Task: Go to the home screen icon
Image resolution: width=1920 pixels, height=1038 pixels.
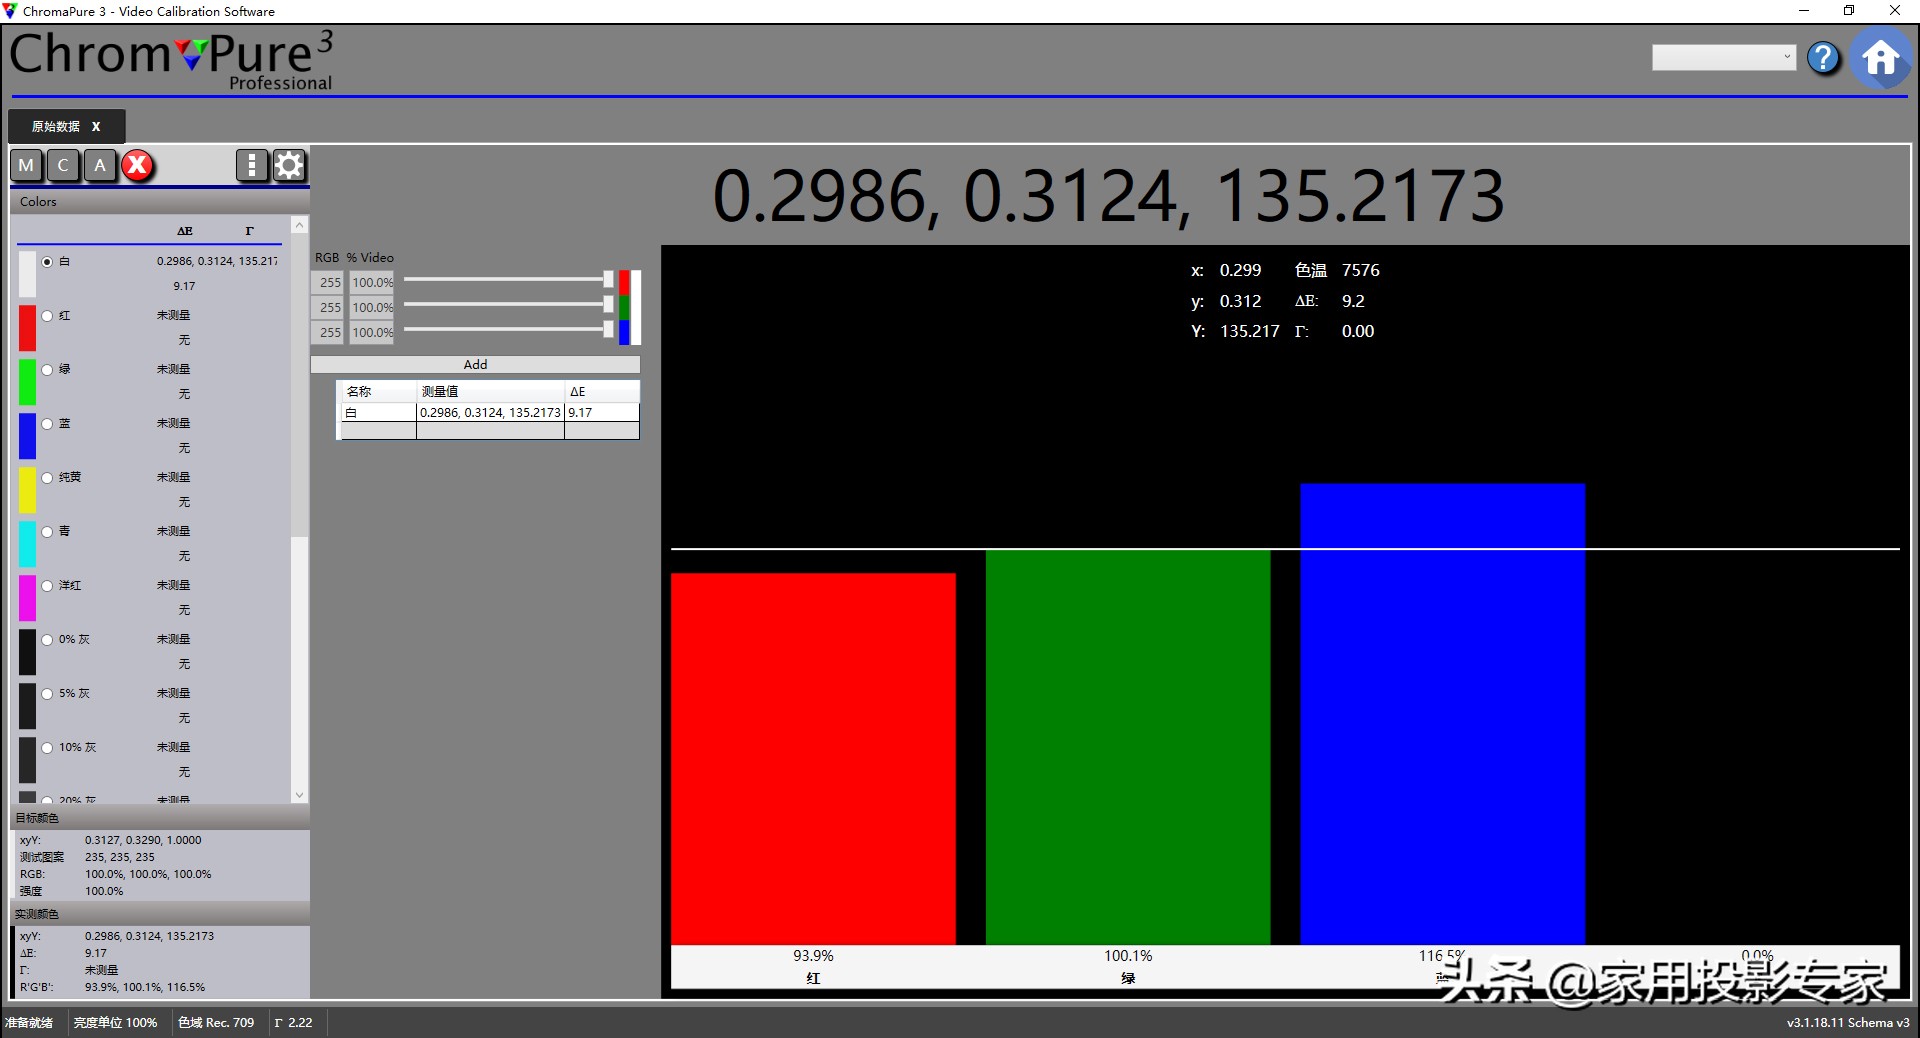Action: [x=1880, y=58]
